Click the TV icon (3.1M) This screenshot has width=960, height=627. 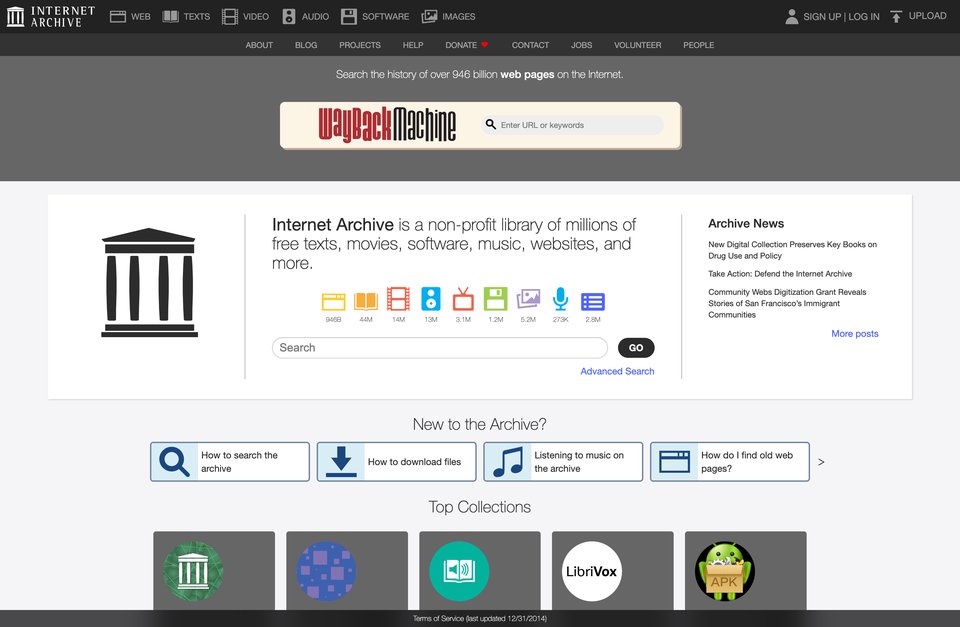click(463, 299)
